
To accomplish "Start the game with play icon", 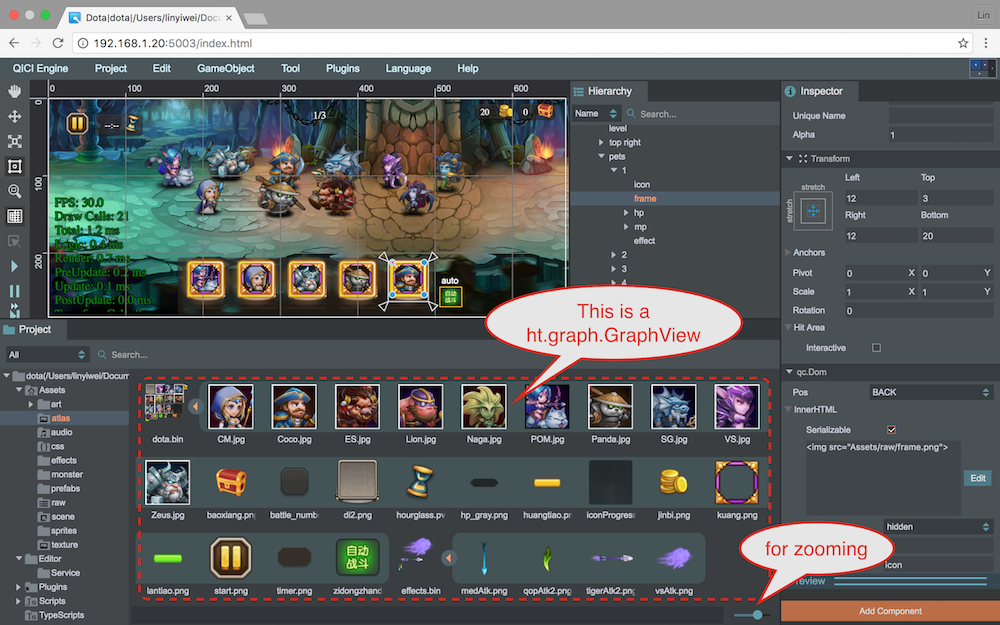I will (x=14, y=266).
